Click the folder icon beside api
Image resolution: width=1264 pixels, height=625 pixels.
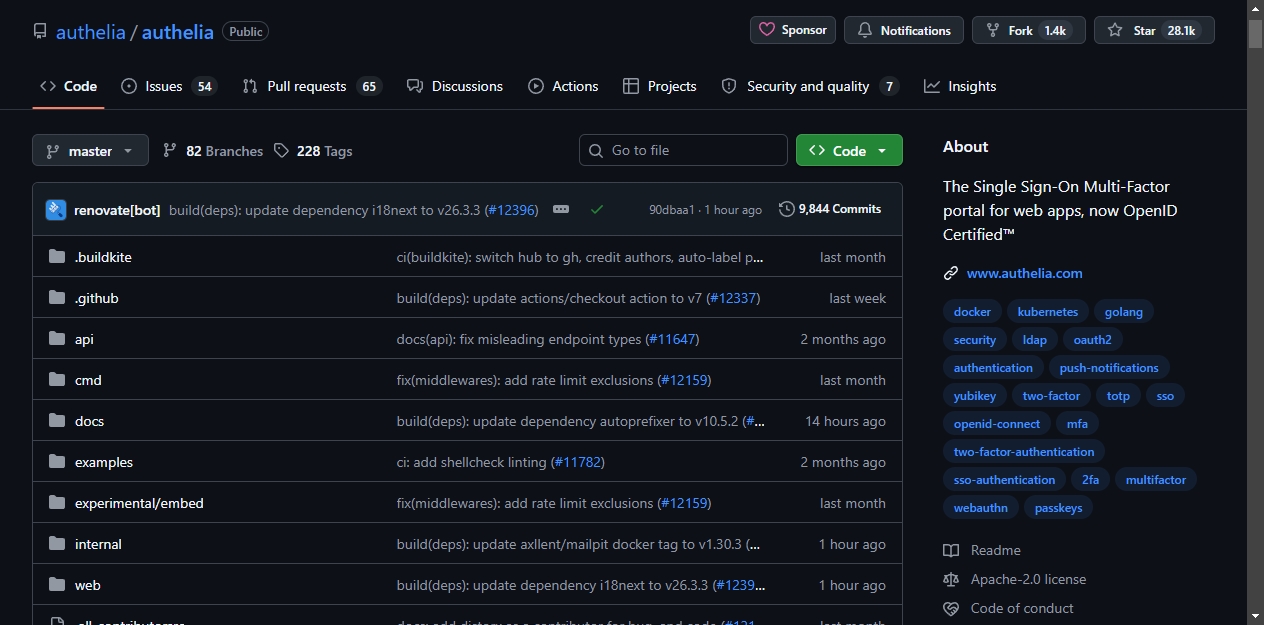click(x=57, y=339)
